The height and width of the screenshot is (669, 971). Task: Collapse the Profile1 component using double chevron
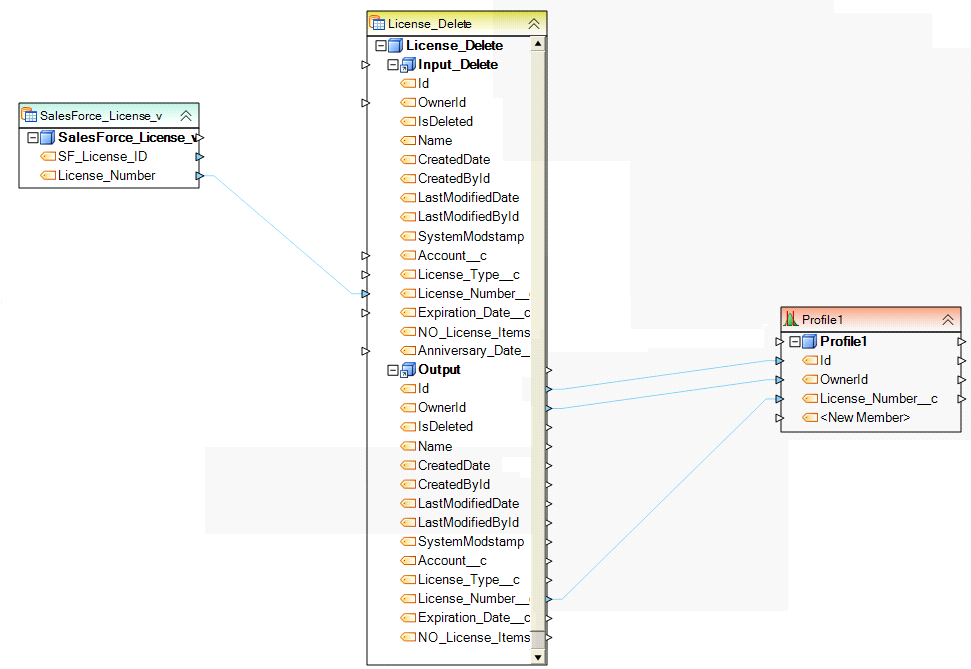[947, 319]
